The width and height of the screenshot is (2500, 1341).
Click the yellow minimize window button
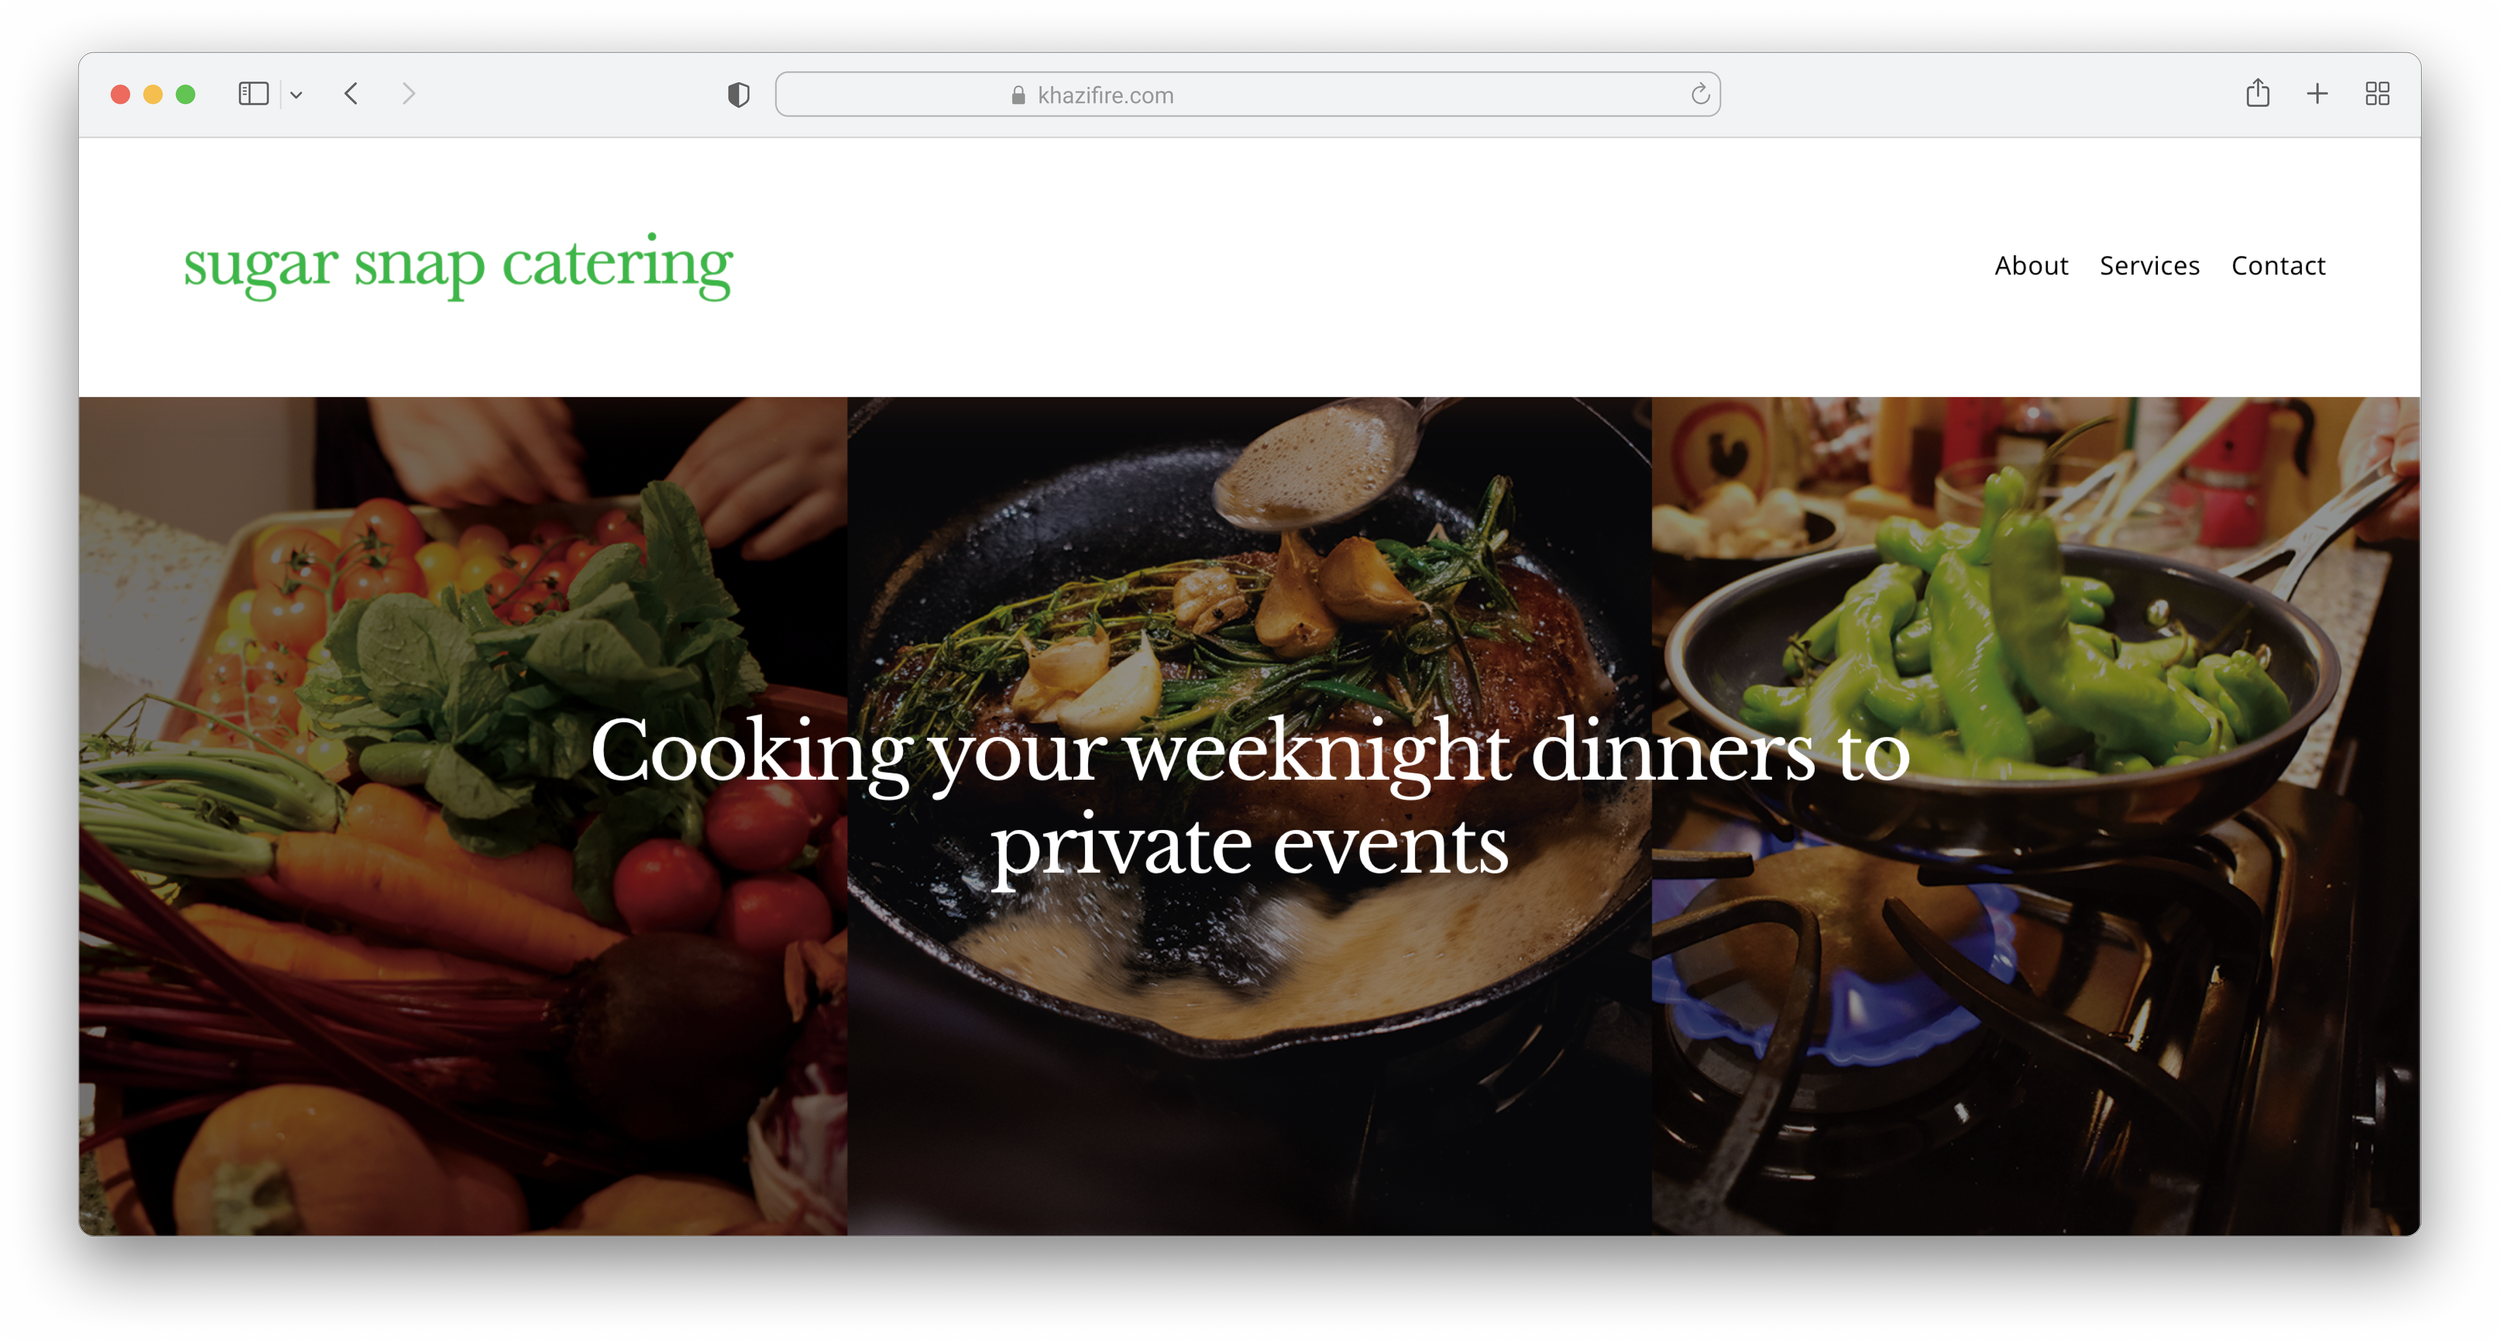[x=153, y=95]
